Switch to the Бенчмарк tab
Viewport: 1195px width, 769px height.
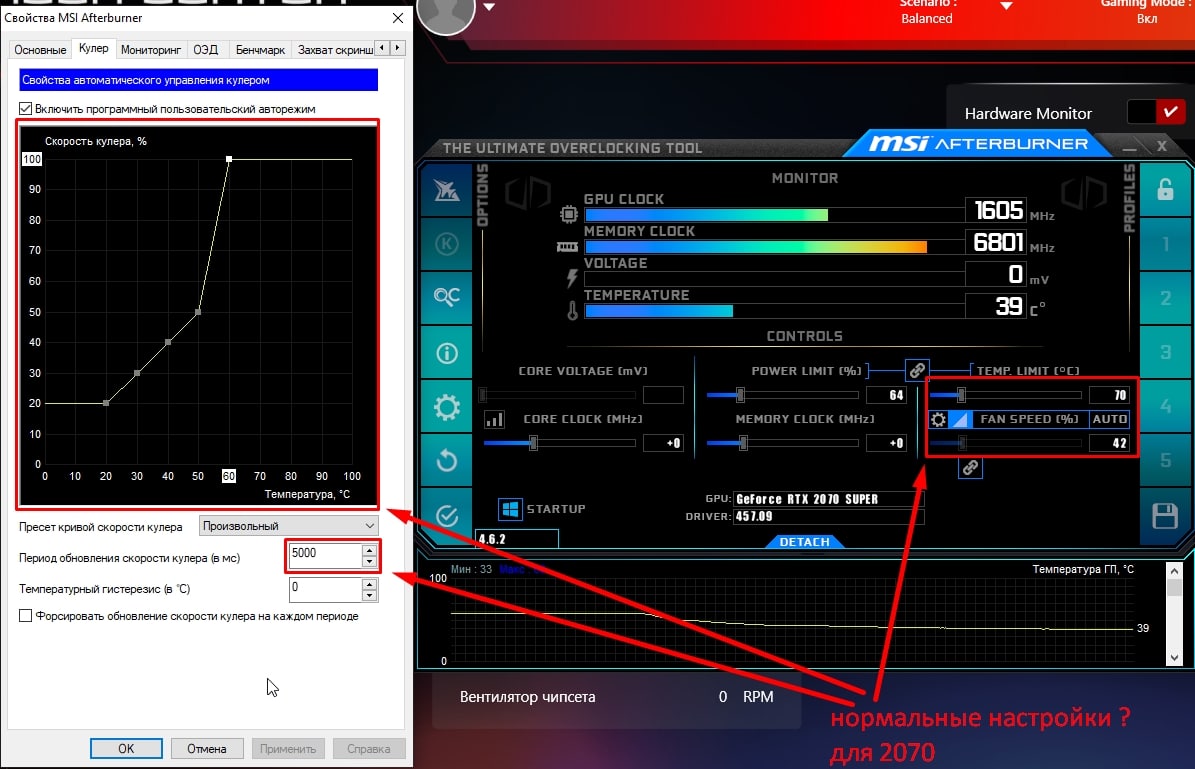260,50
